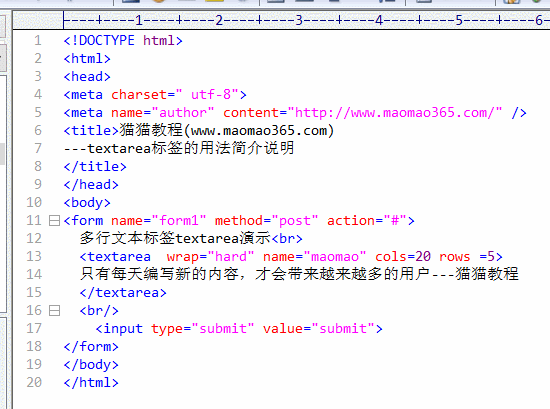Click the "post" method value
The width and height of the screenshot is (550, 409).
(295, 221)
